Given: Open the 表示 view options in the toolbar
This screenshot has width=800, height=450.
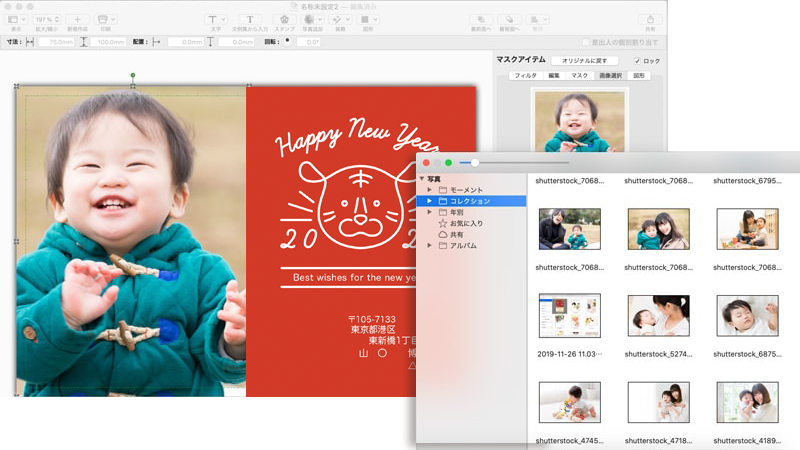Looking at the screenshot, I should (16, 19).
